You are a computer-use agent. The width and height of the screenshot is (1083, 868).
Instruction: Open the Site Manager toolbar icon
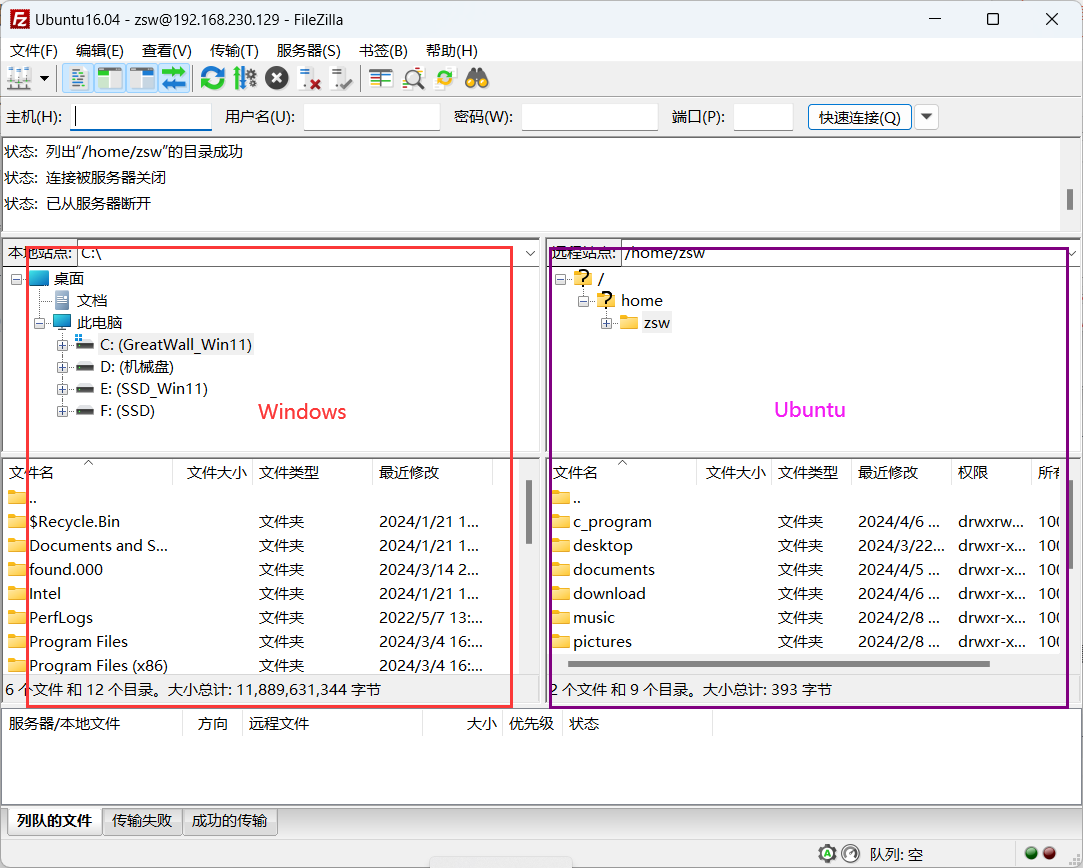point(19,79)
